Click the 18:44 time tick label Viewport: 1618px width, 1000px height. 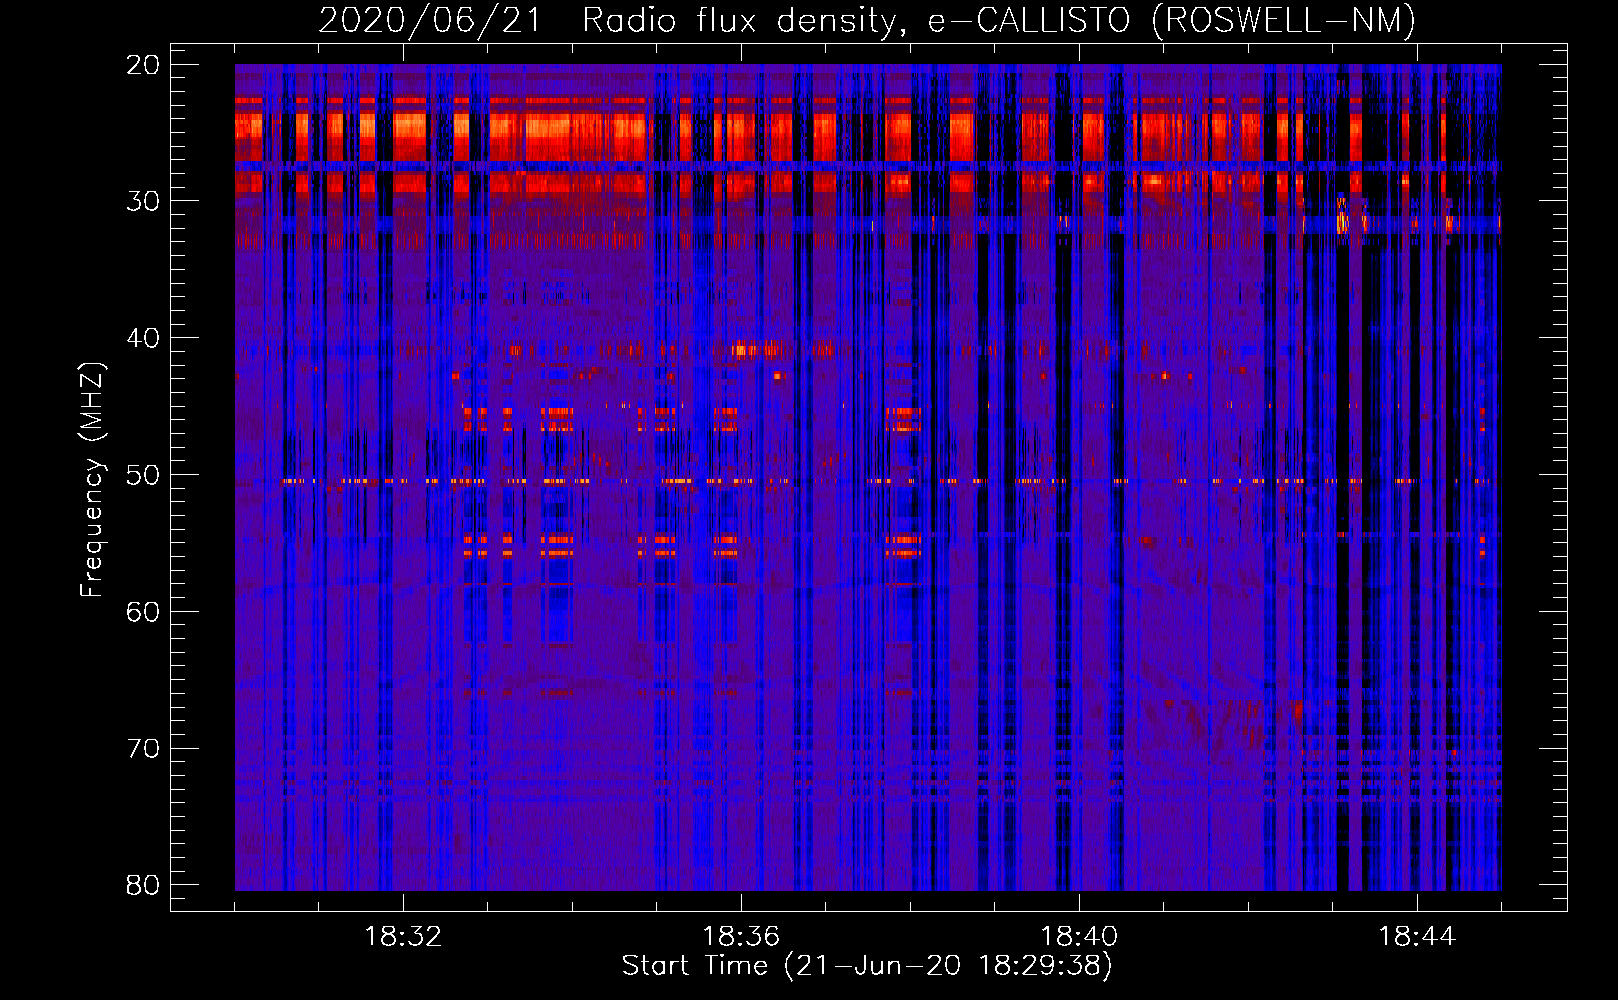tap(1417, 937)
